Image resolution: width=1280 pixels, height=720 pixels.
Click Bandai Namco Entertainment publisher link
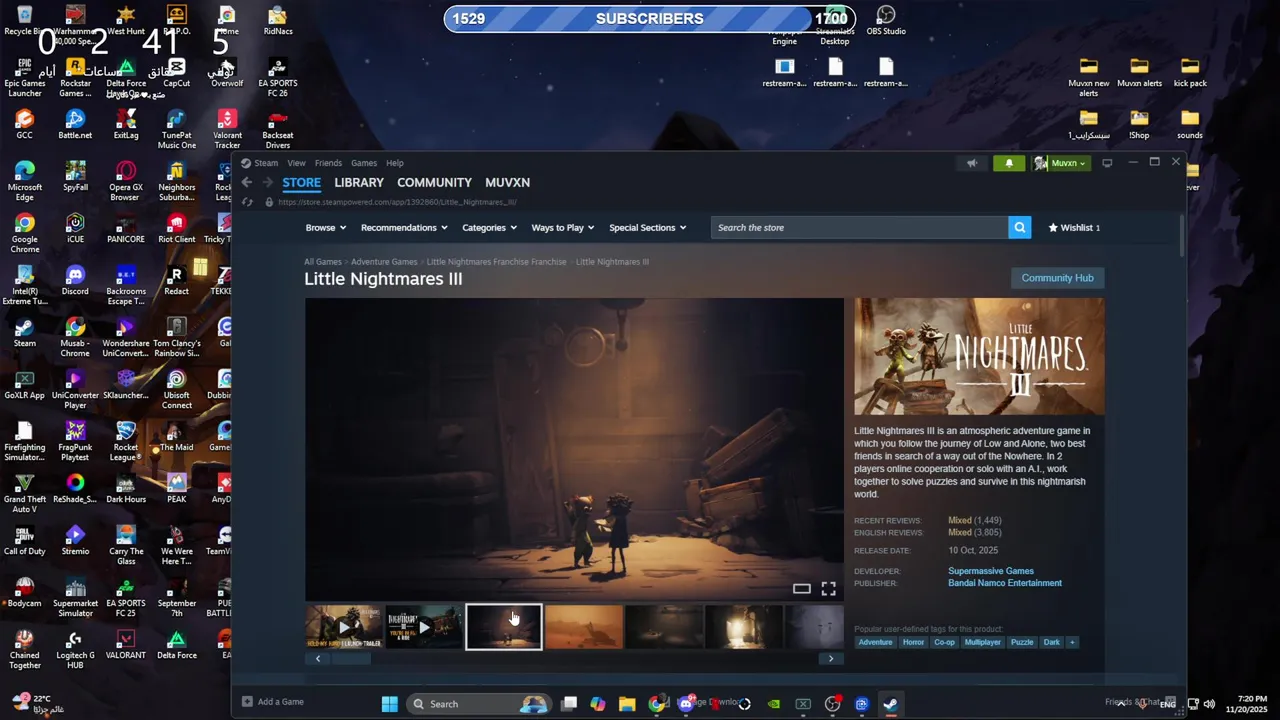pyautogui.click(x=1005, y=583)
